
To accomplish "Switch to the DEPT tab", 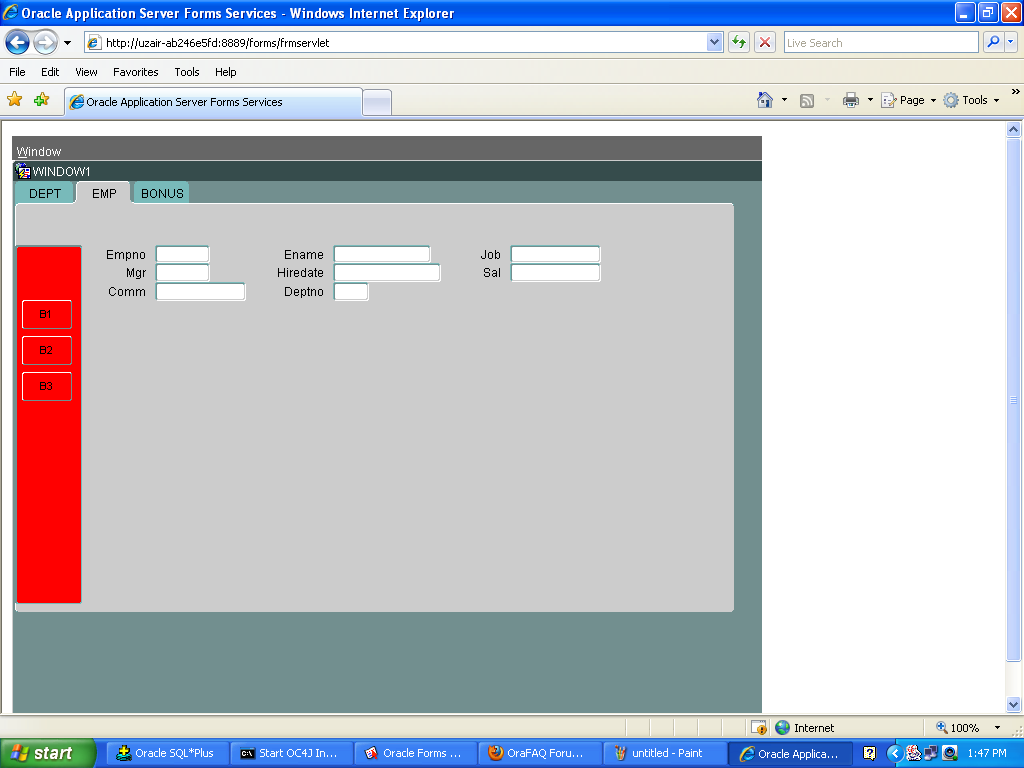I will 45,193.
